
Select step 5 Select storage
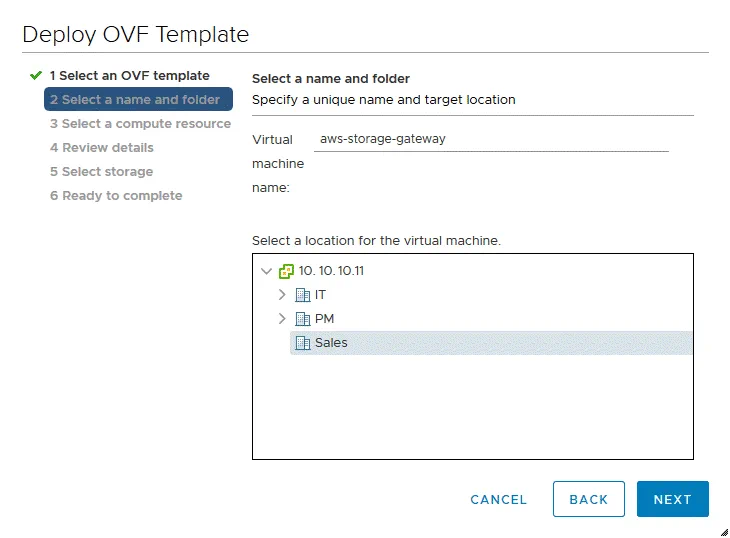101,172
